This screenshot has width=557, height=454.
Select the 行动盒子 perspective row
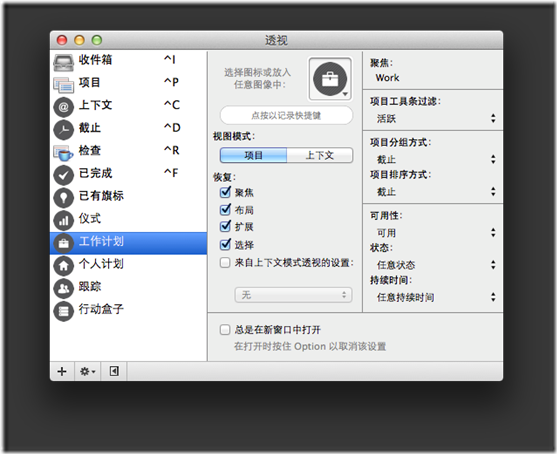(128, 310)
